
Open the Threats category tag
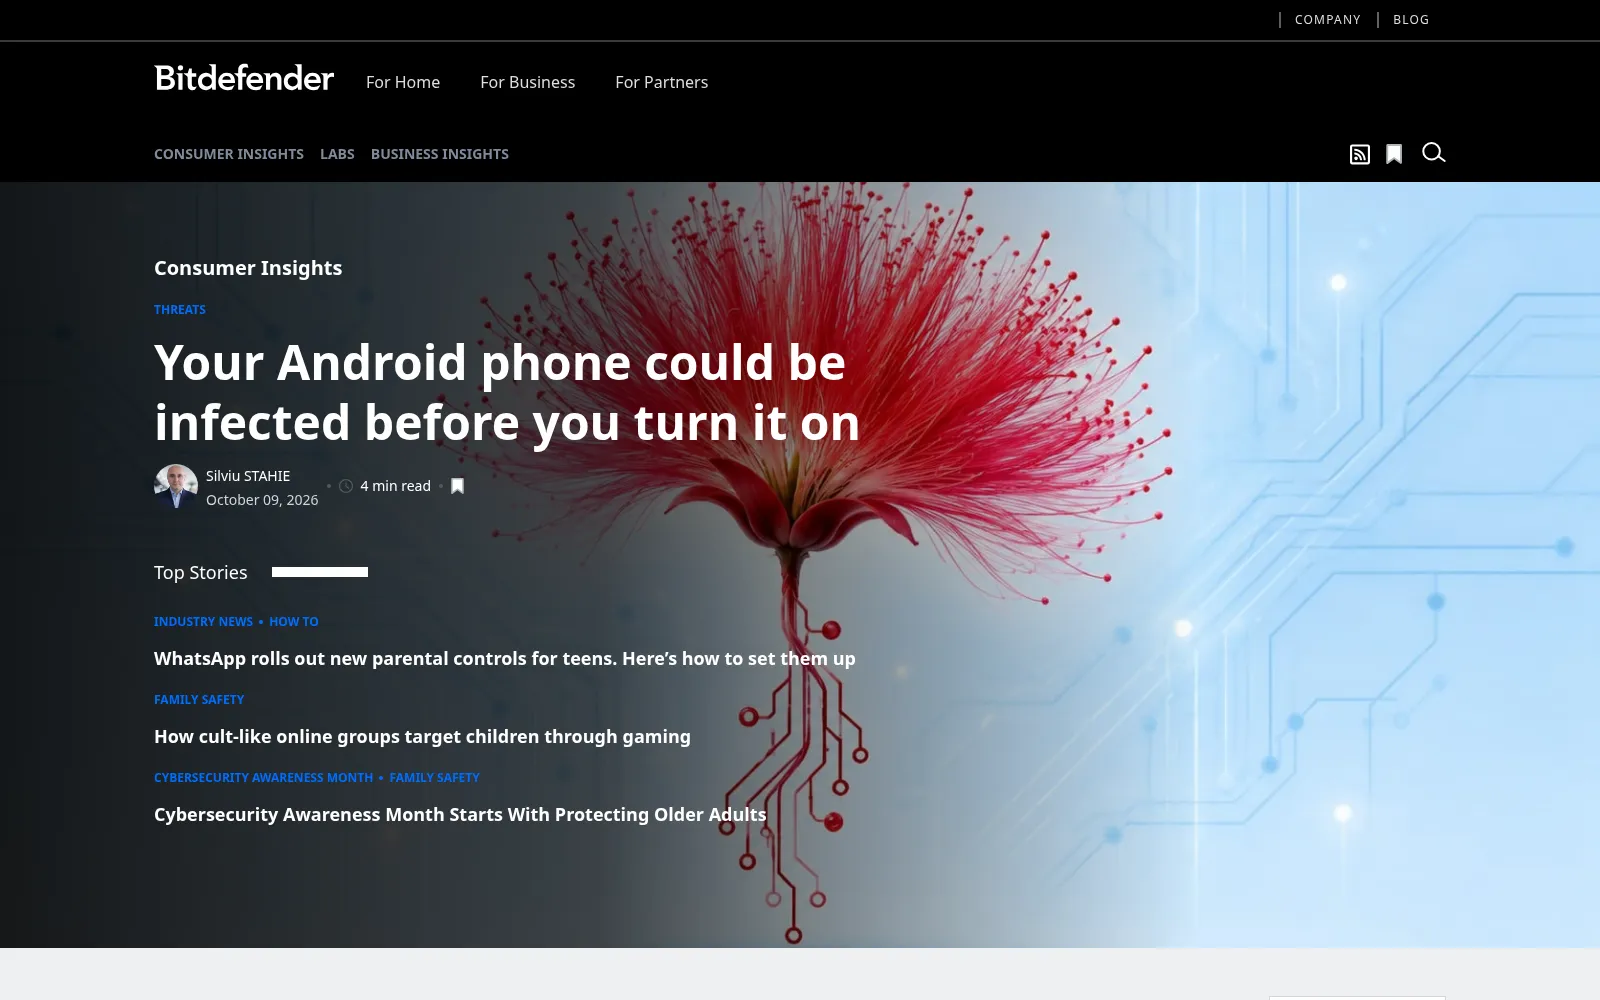[180, 310]
